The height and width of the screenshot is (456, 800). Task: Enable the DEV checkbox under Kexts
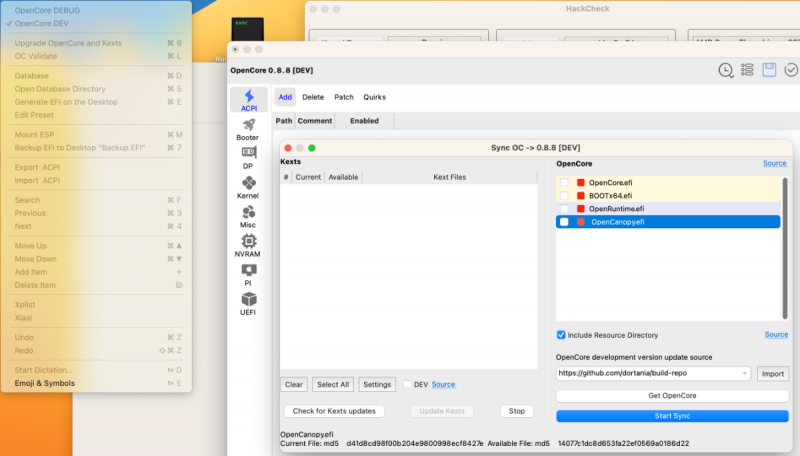(x=408, y=385)
